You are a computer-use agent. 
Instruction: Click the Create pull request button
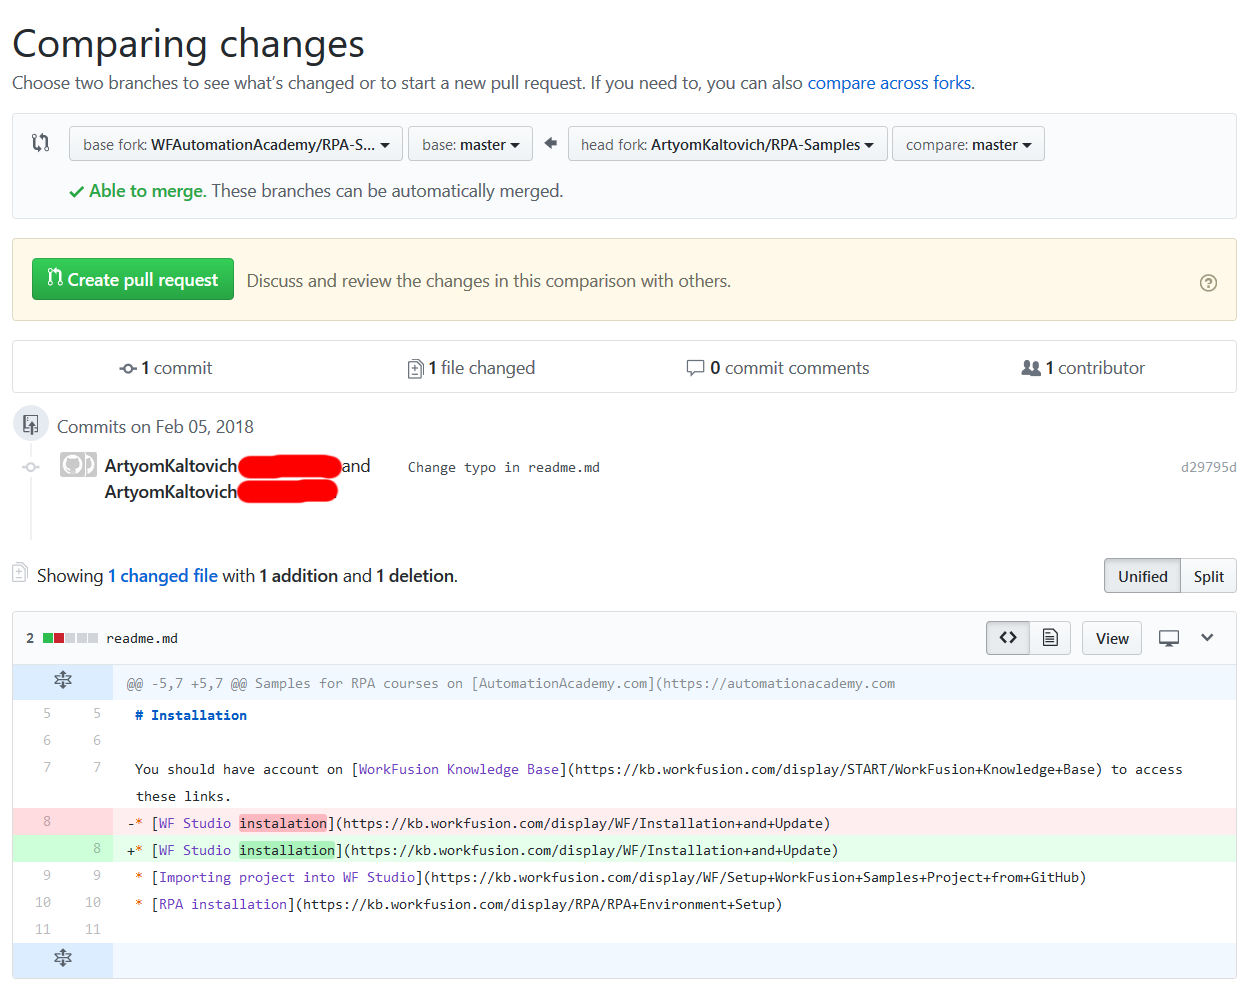pos(133,279)
